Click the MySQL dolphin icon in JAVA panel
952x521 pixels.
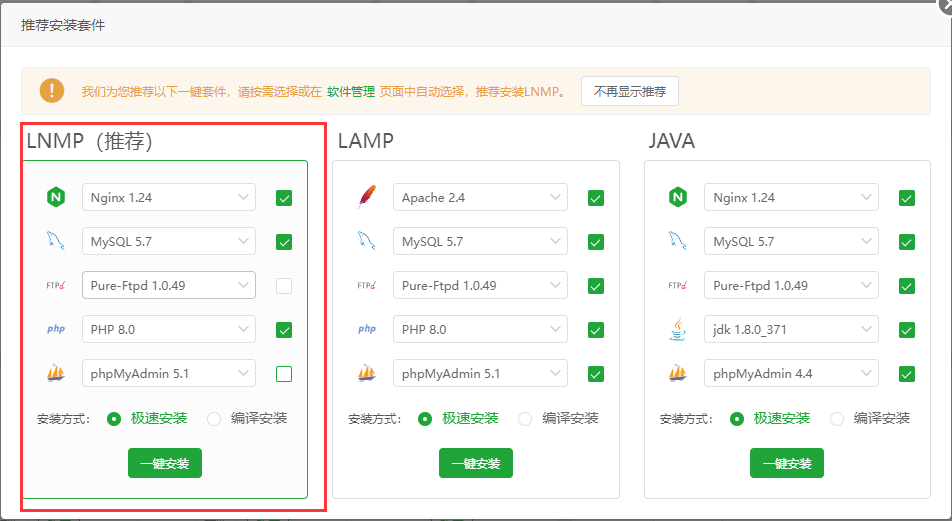coord(678,241)
